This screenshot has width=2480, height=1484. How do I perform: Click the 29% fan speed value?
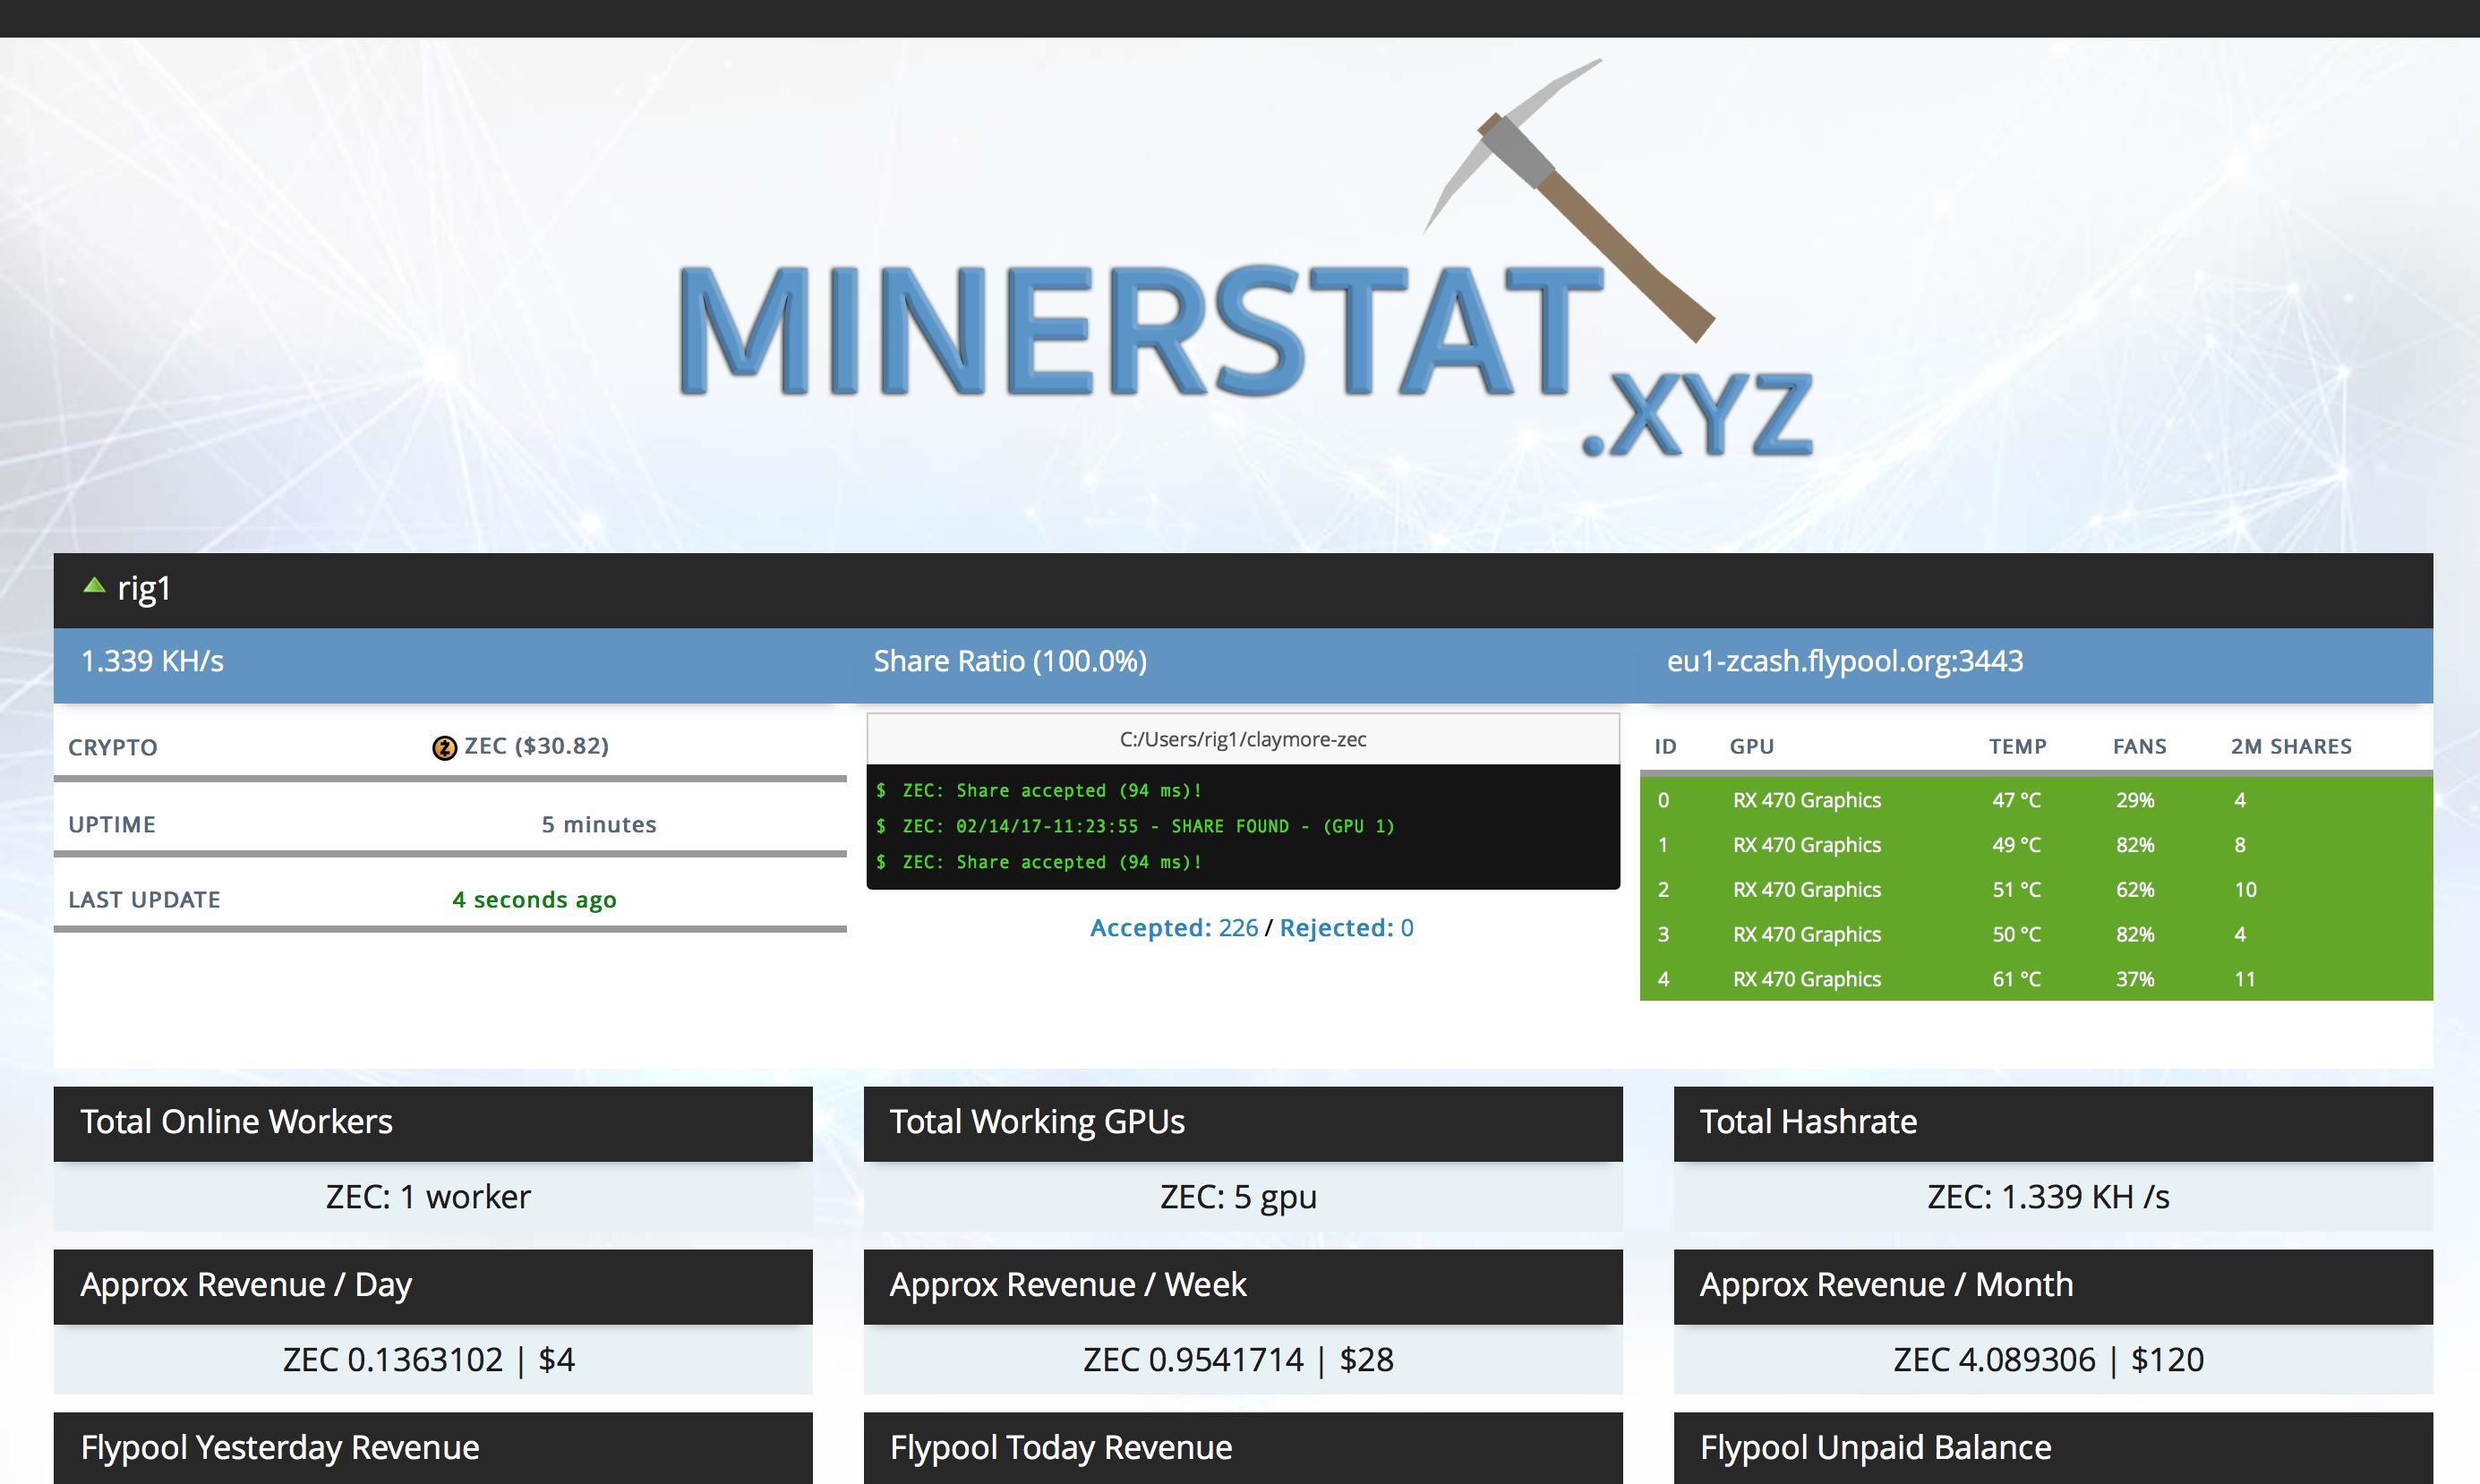[2135, 800]
